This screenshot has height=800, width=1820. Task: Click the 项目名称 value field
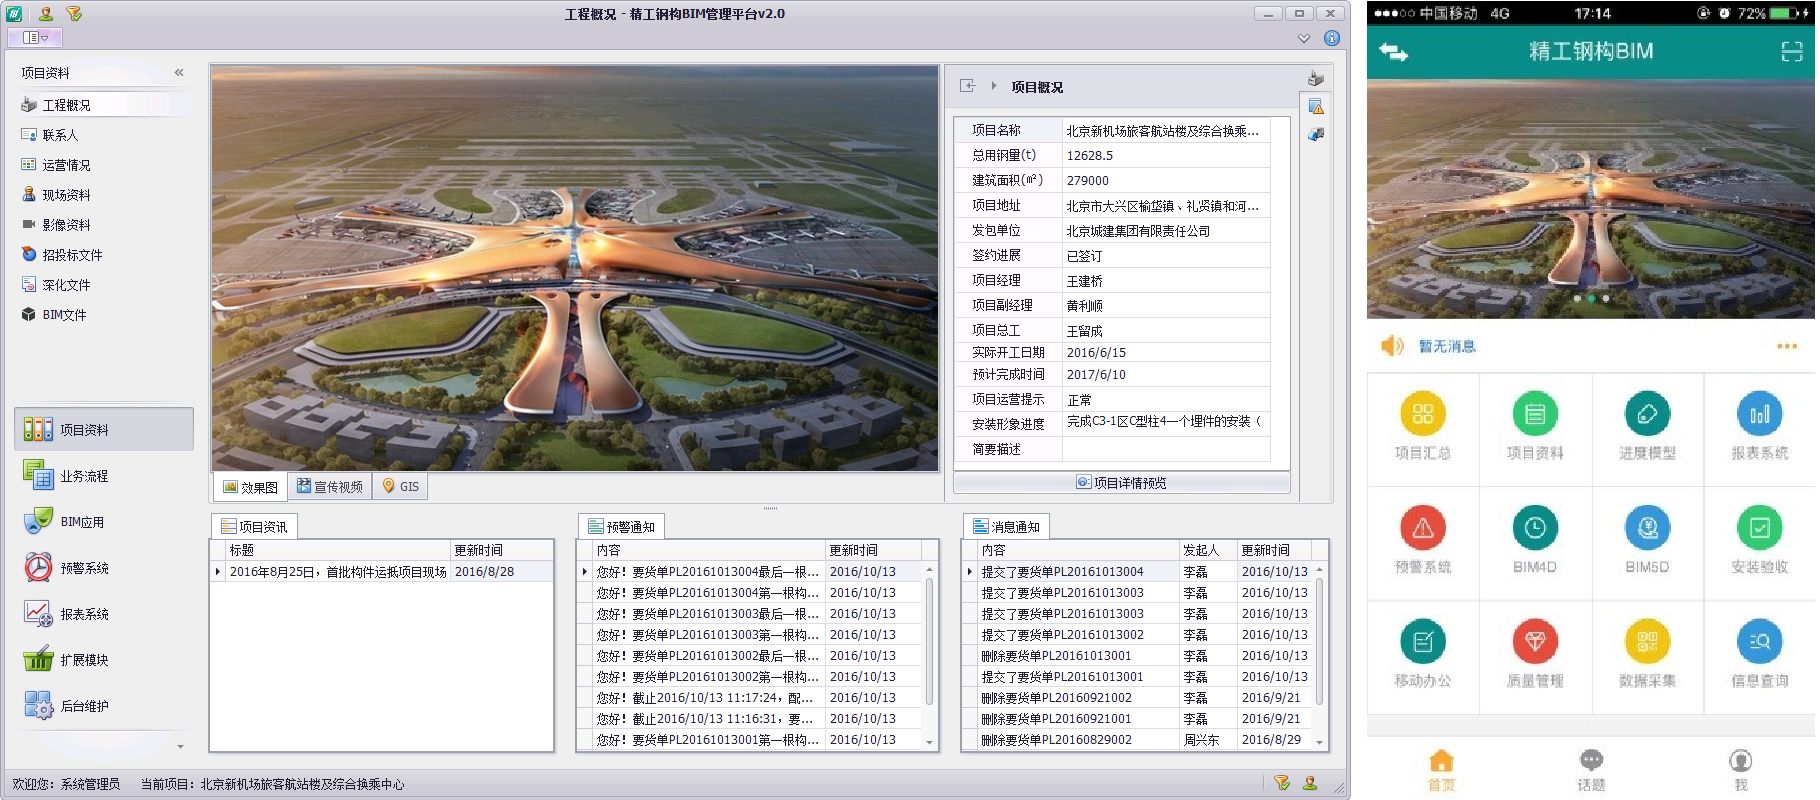[x=1166, y=131]
